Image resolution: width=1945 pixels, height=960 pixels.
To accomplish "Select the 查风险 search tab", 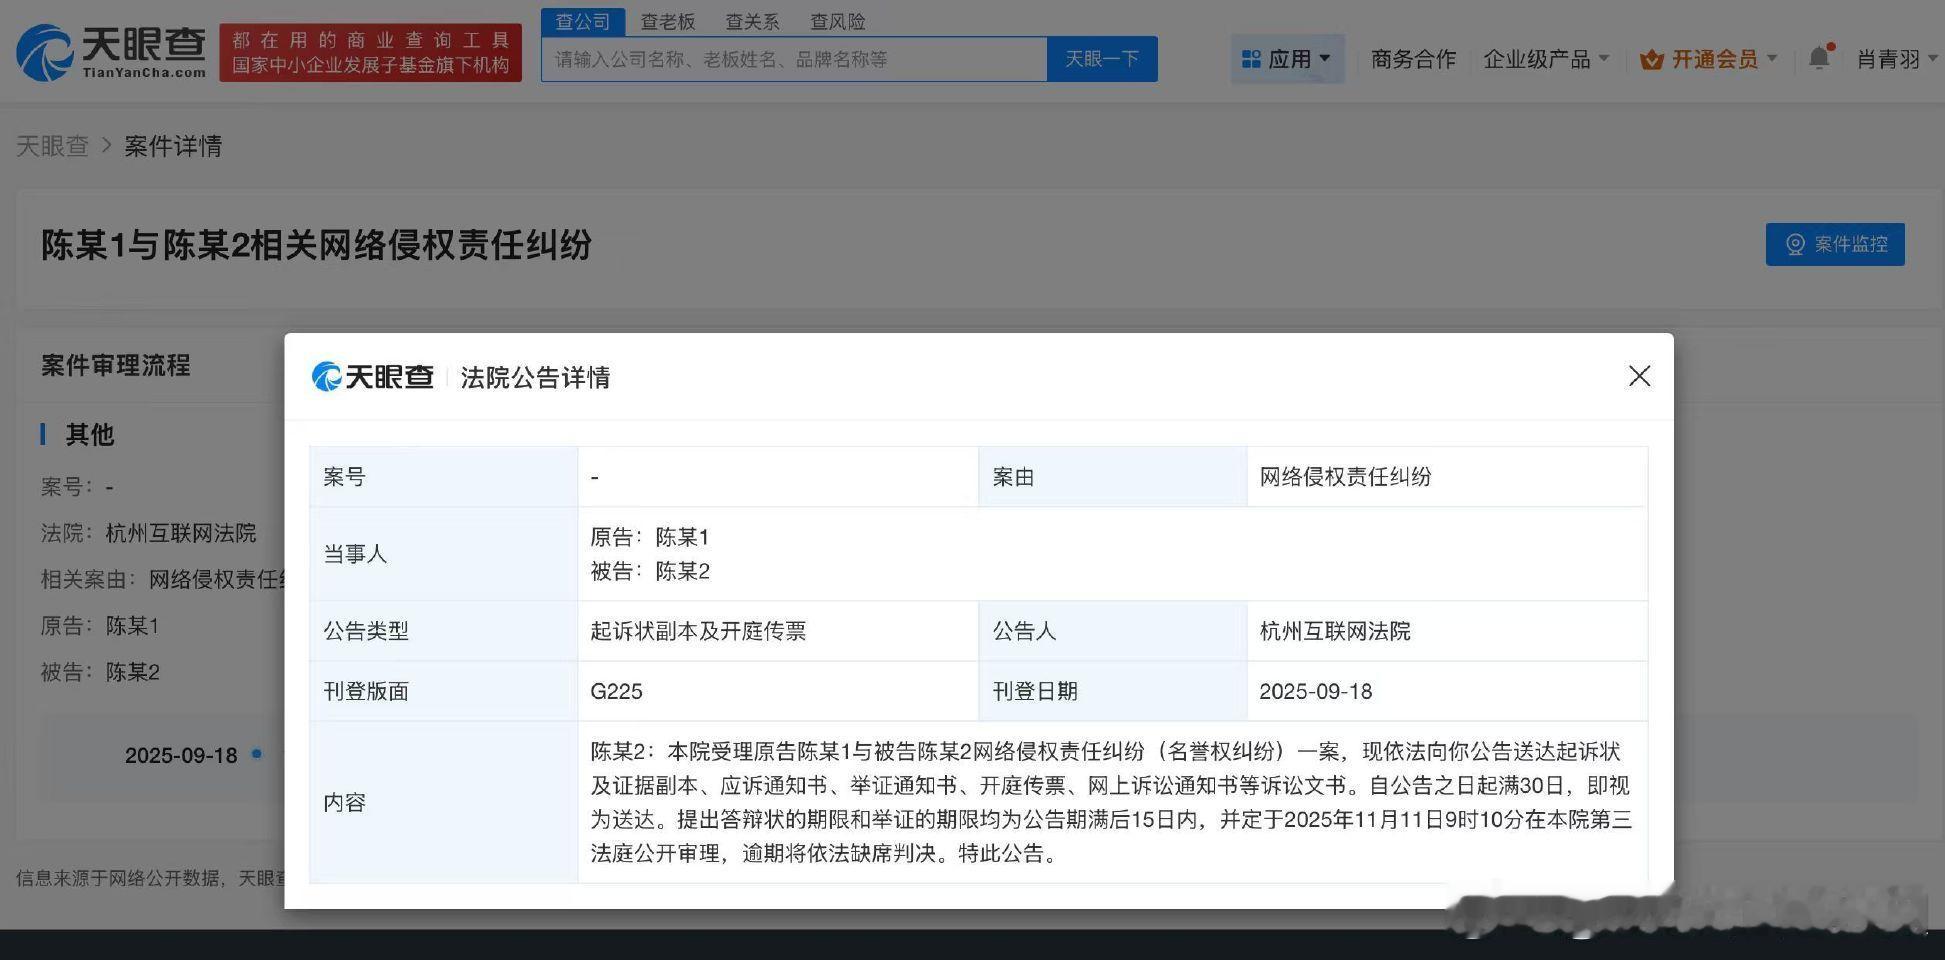I will 837,22.
